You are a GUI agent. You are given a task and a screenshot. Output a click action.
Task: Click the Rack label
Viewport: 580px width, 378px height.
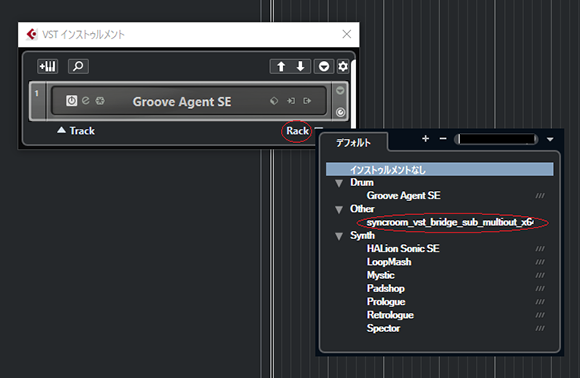coord(297,131)
